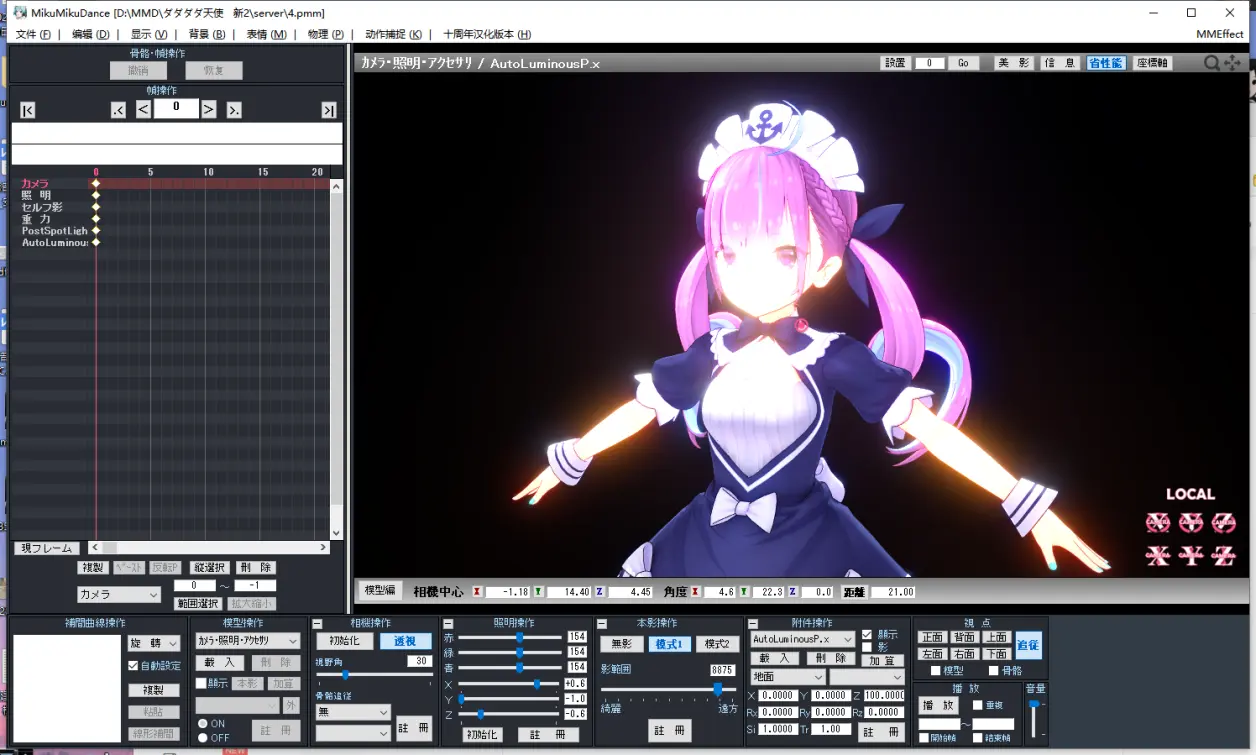Click the カメラ keyframe diamond
This screenshot has width=1256, height=755.
click(96, 183)
